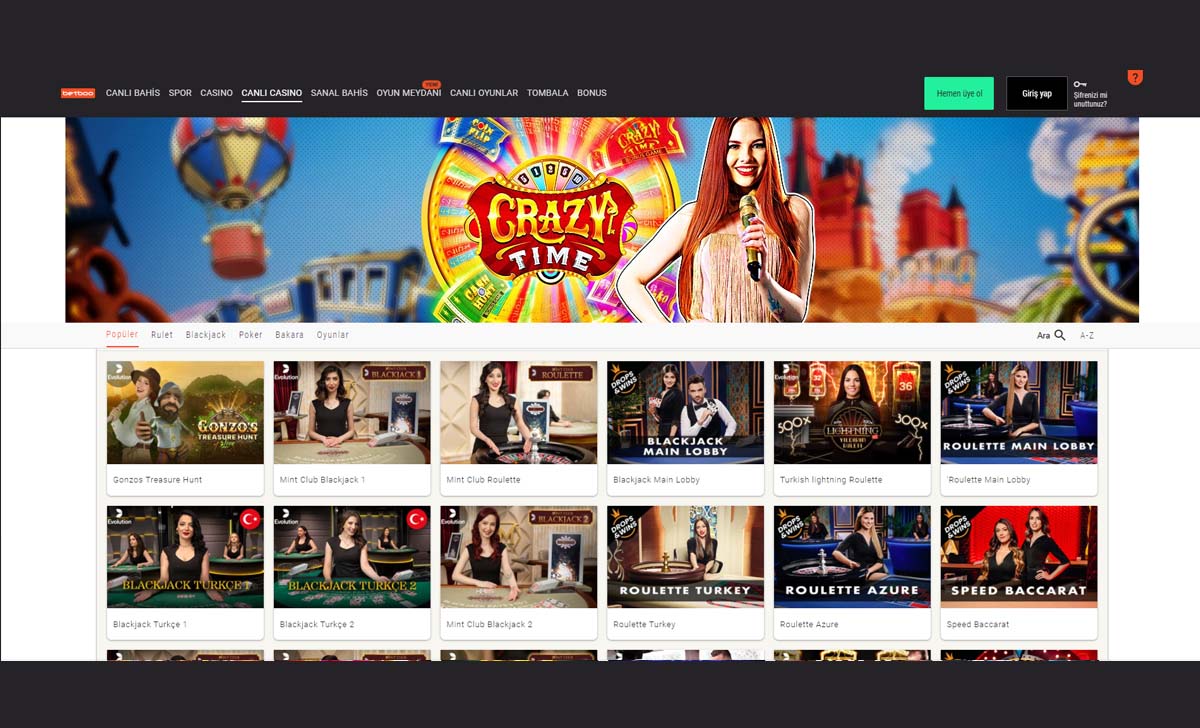
Task: Click the Ara search label
Action: 1043,336
